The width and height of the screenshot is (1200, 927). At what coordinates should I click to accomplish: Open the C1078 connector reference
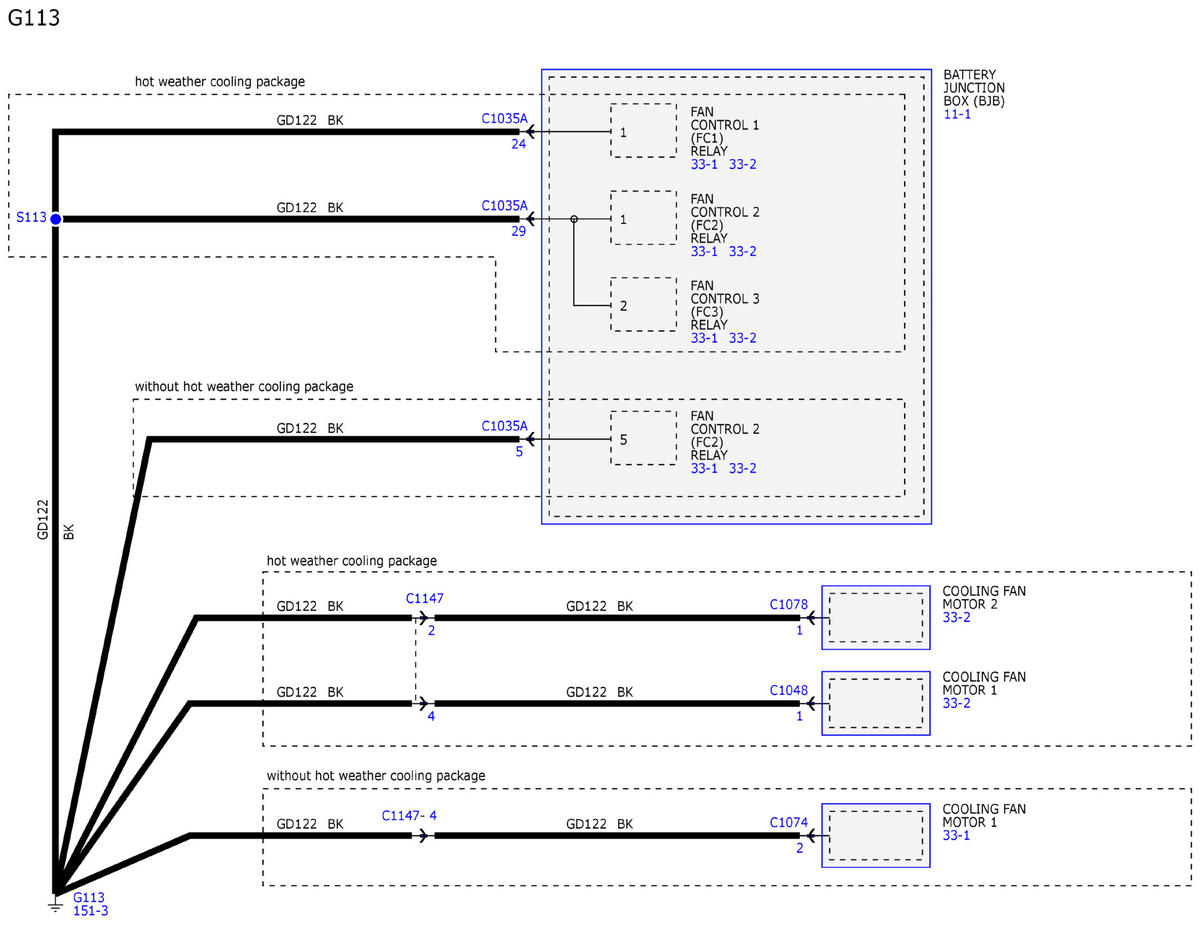(787, 605)
